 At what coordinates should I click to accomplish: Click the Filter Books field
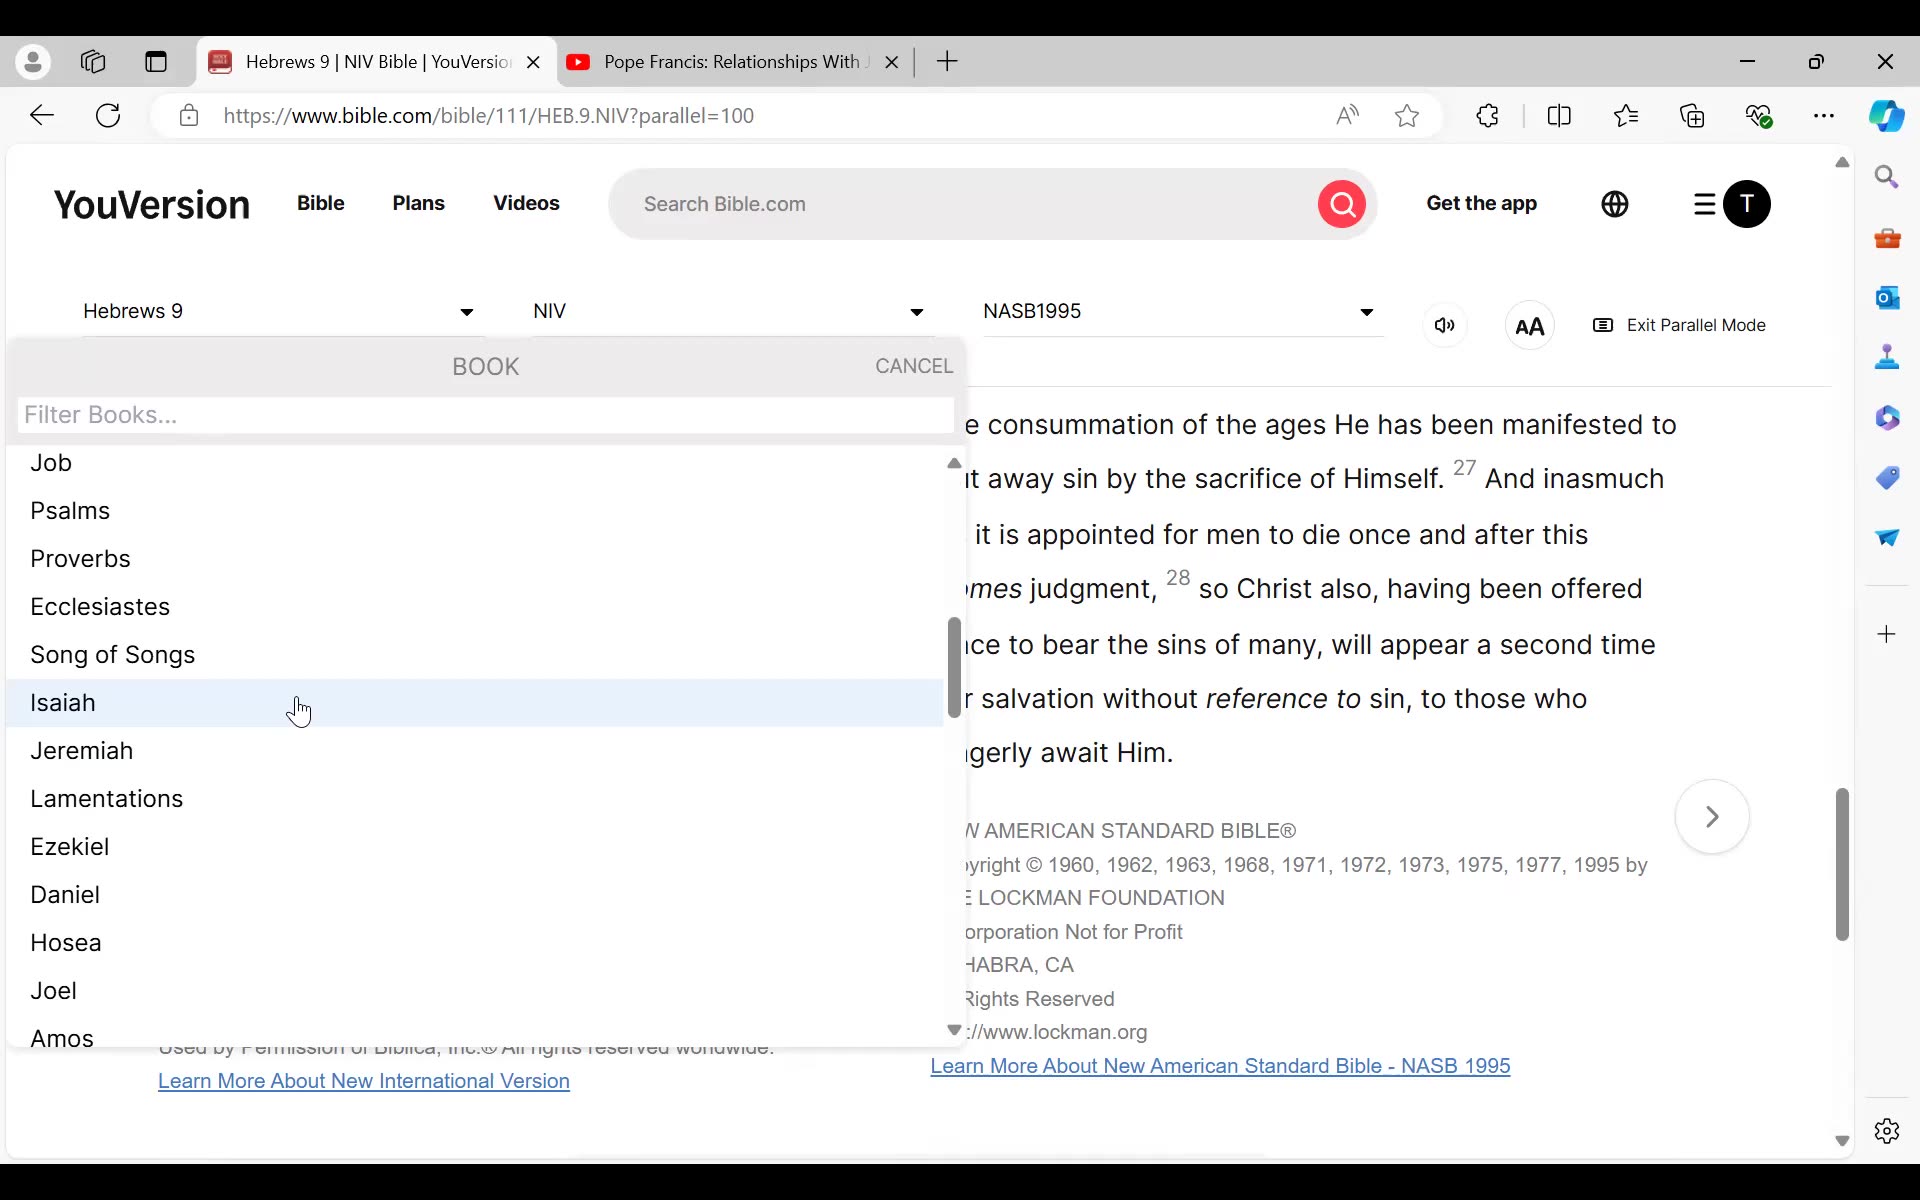[485, 415]
